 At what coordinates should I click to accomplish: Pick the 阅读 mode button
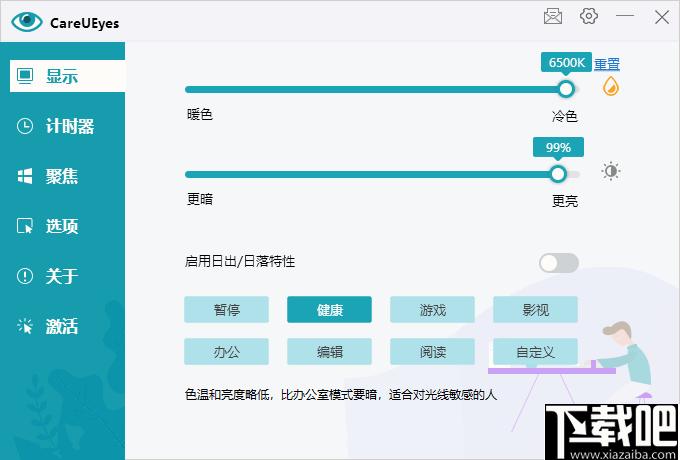[432, 352]
